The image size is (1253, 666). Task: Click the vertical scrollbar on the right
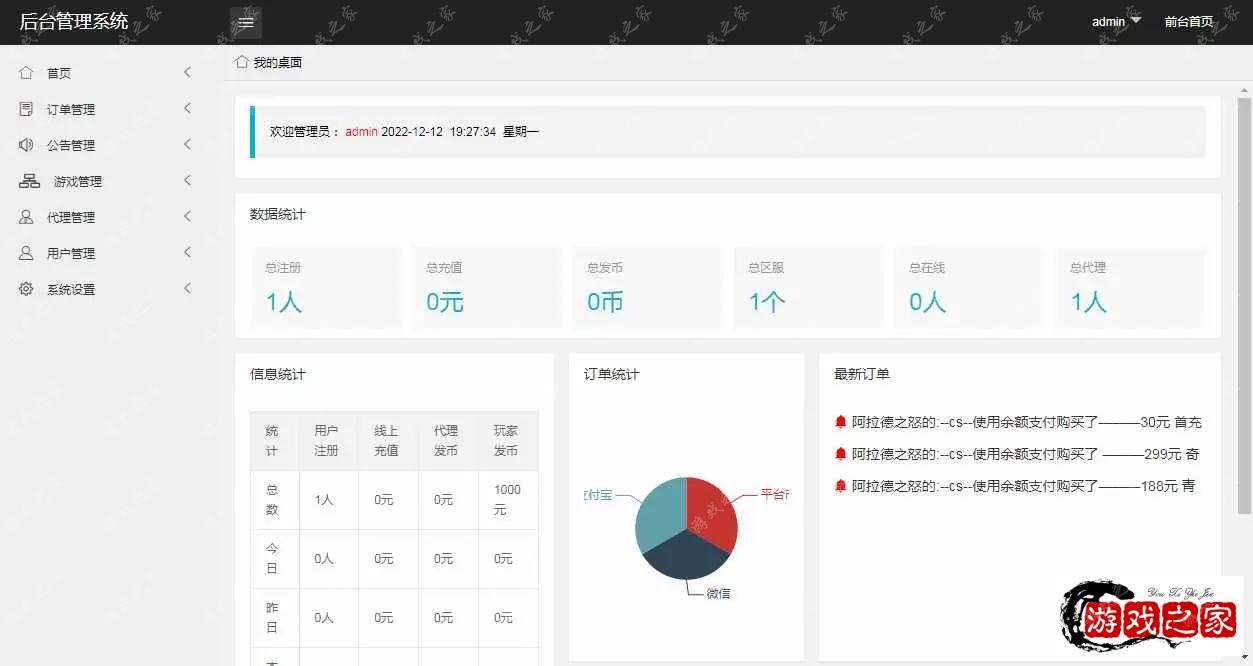pyautogui.click(x=1244, y=300)
